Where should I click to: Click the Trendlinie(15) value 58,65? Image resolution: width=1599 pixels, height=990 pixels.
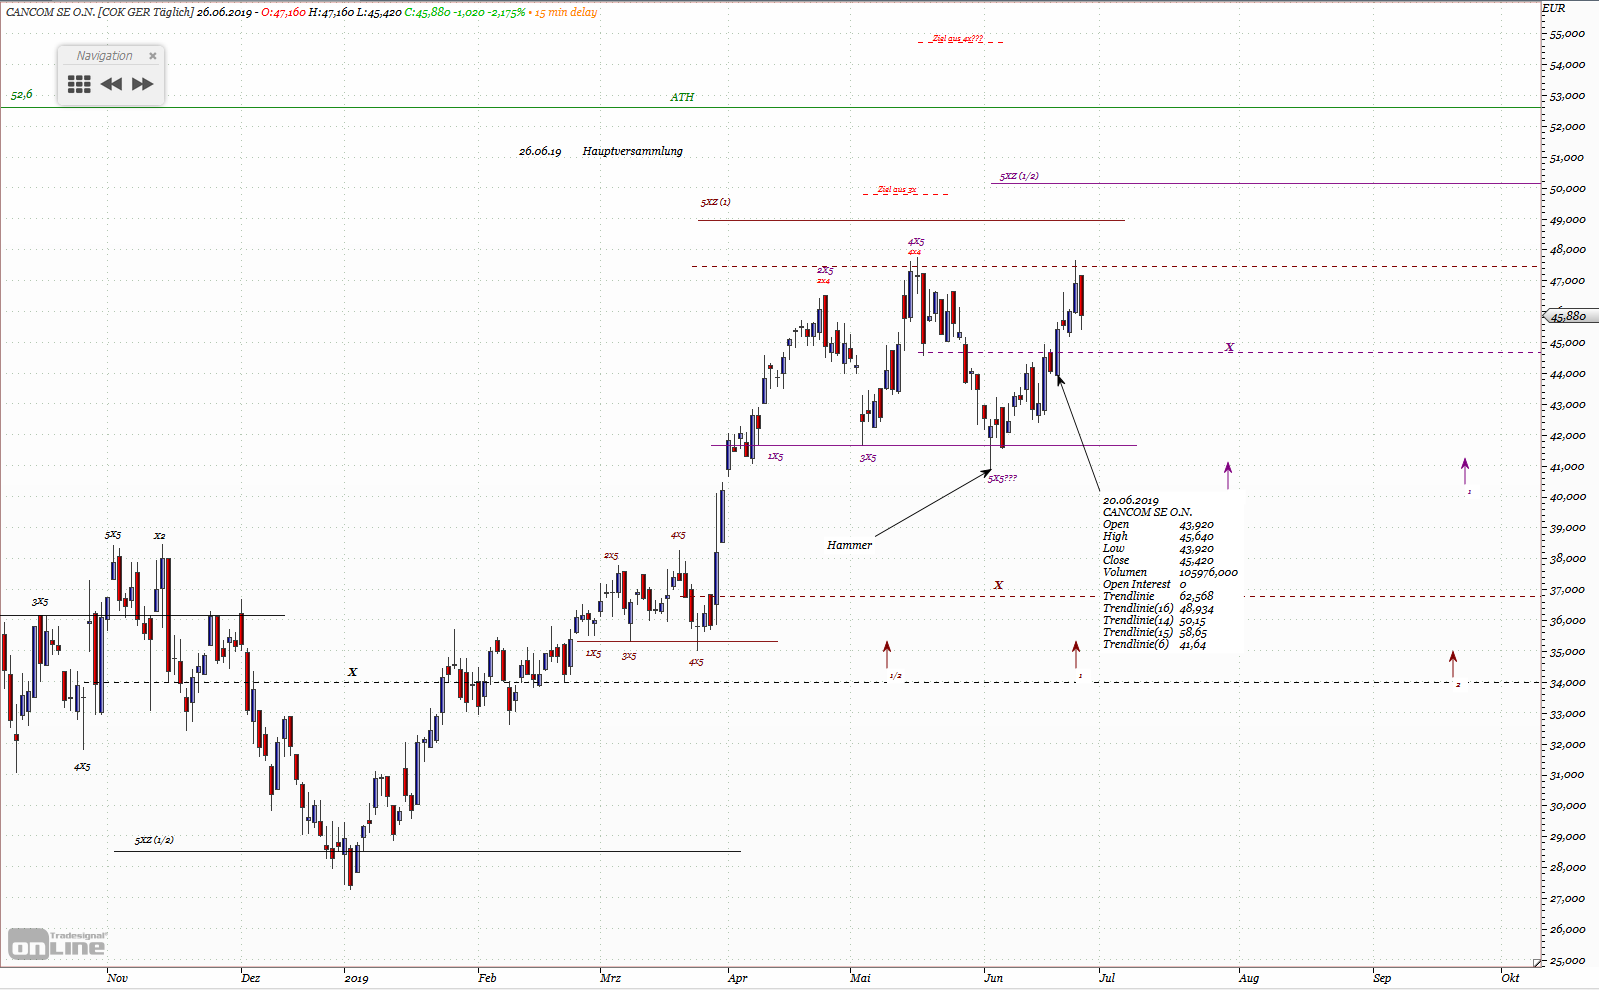(x=1193, y=632)
